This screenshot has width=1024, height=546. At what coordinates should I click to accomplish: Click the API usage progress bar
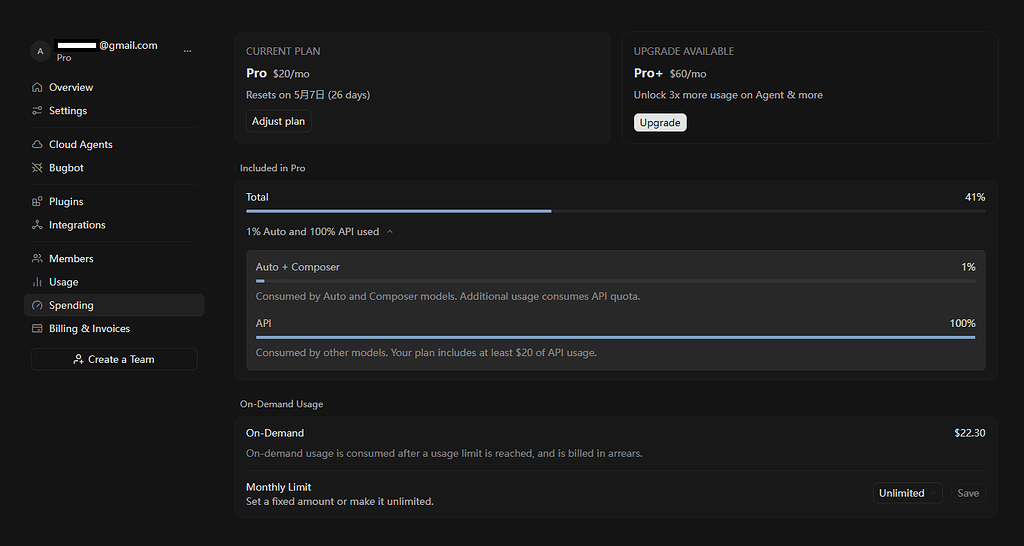(x=616, y=338)
